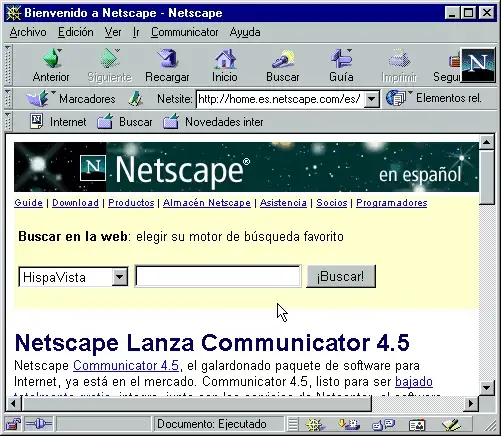Click the Netsite URL address field
Screen dimensions: 501x436
[280, 99]
